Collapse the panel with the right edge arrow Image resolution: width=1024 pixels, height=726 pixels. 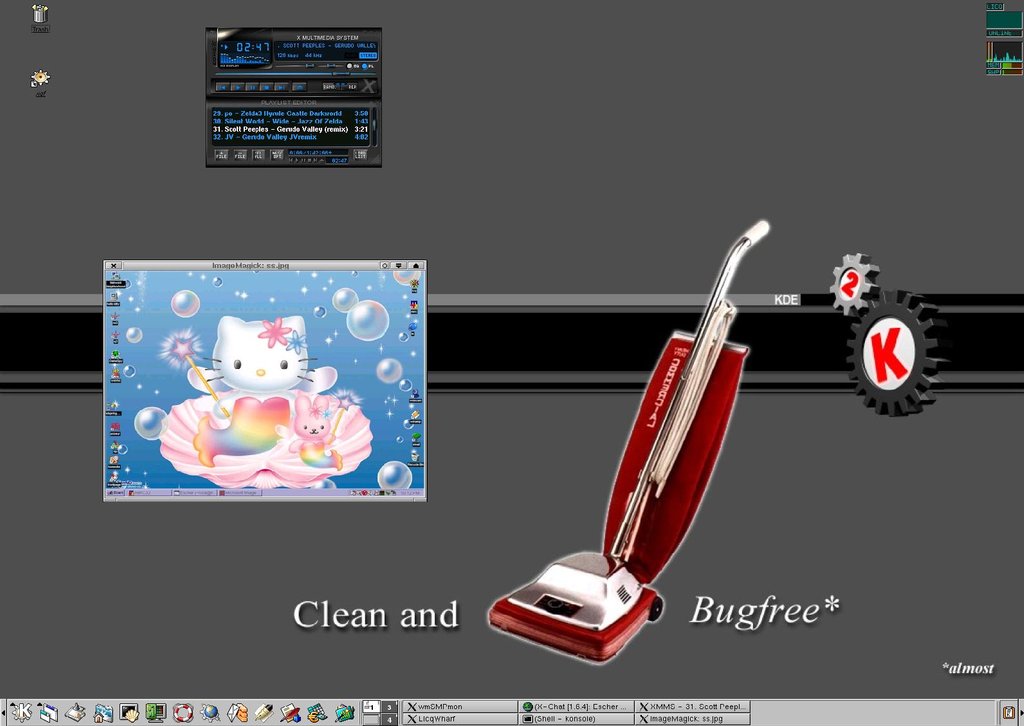point(1021,712)
